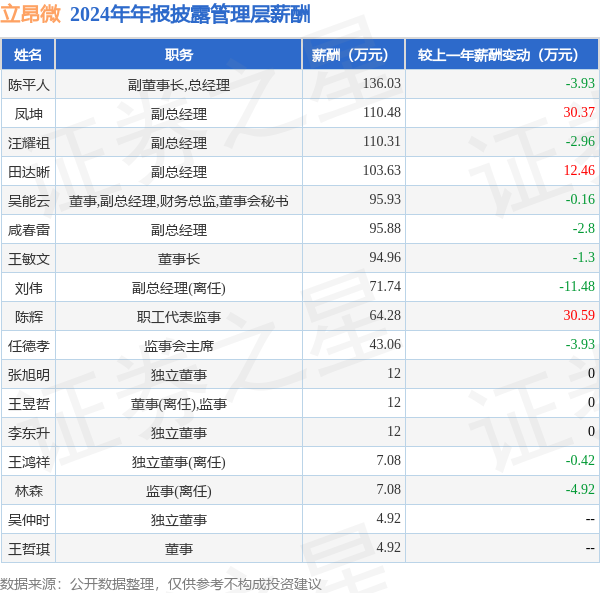Click the position '职工代表监事'

[179, 317]
